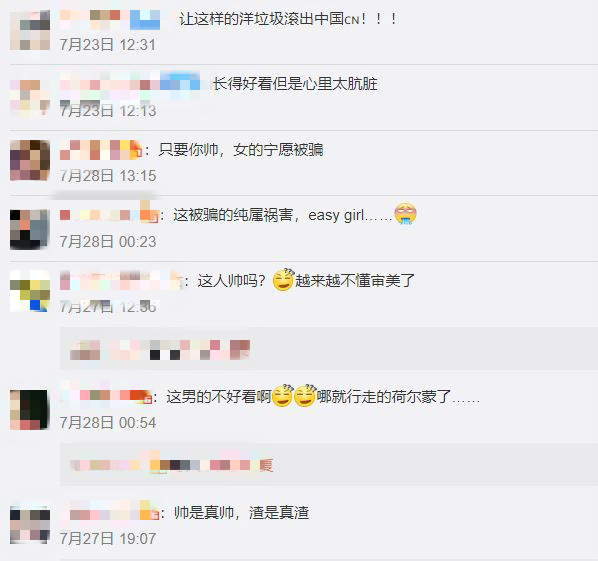Open blurred username of 让这样的洋垃圾 comment

[x=110, y=19]
